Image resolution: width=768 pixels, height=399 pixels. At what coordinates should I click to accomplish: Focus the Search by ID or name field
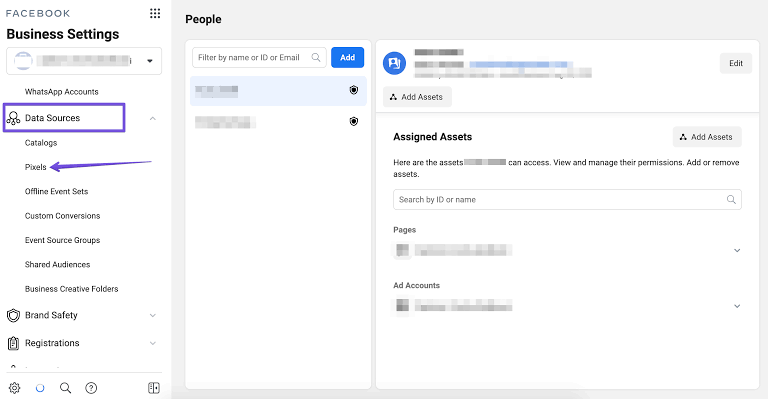tap(567, 200)
